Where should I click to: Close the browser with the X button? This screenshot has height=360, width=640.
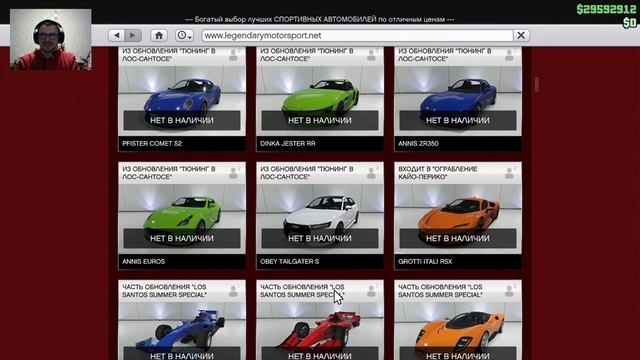click(x=521, y=36)
